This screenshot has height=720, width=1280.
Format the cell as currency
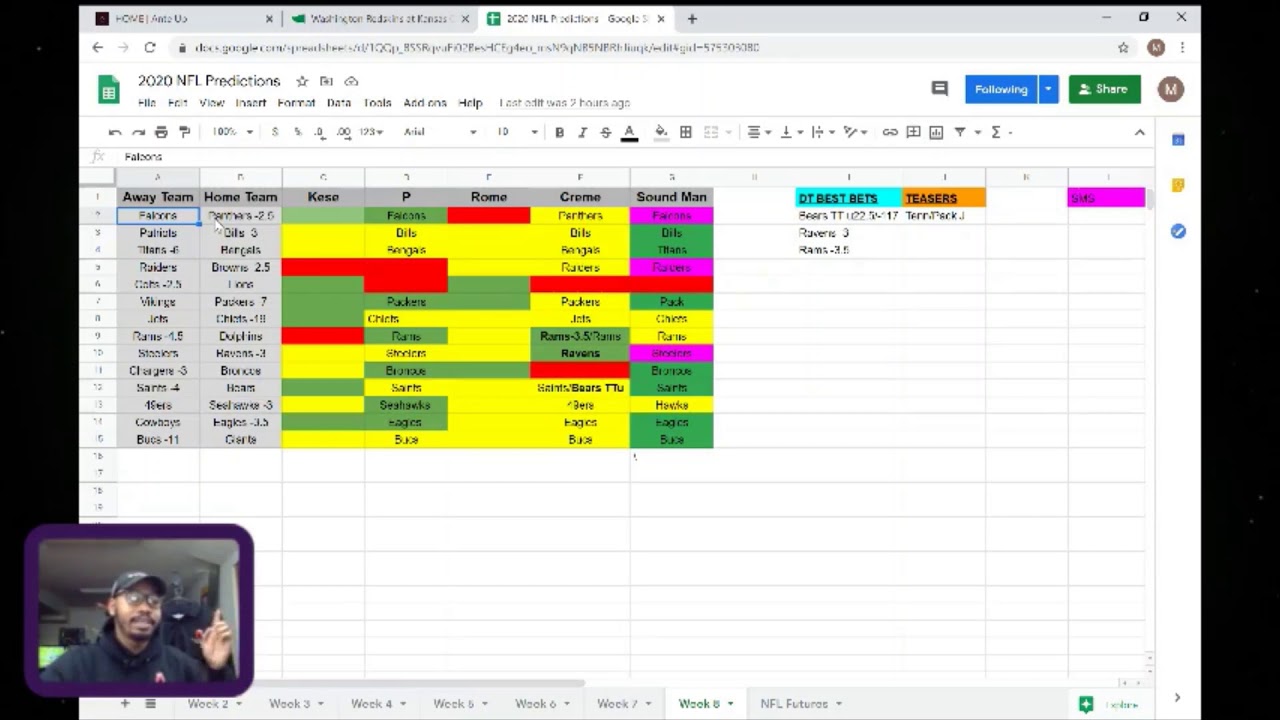click(x=274, y=132)
